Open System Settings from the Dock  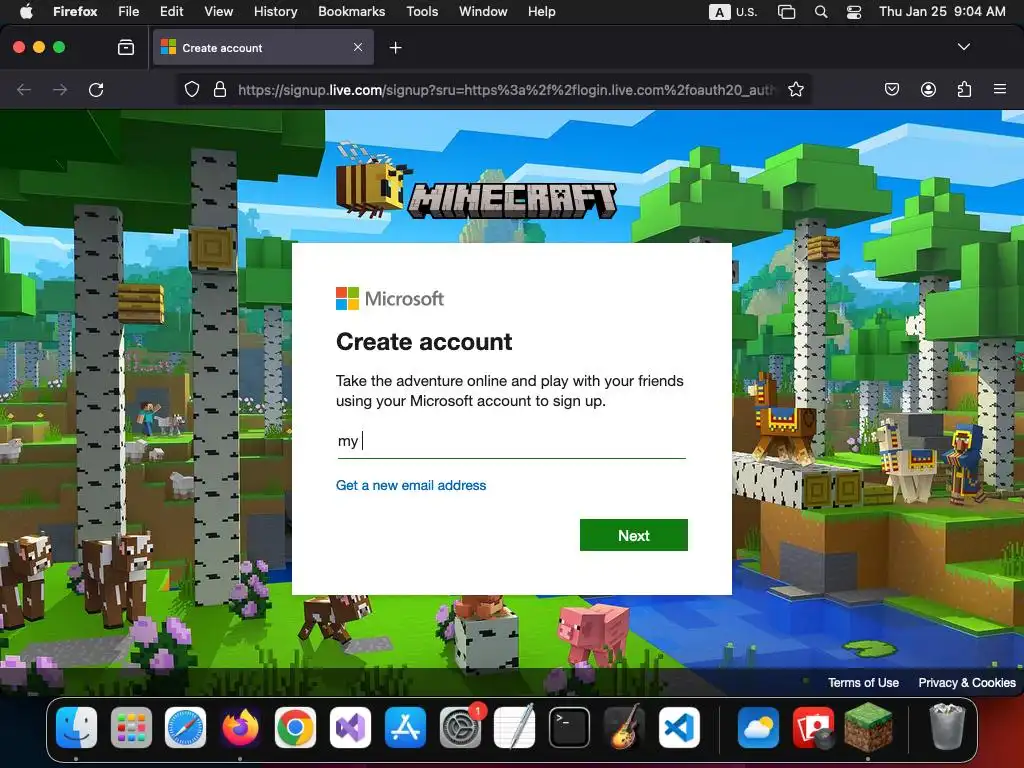click(460, 728)
